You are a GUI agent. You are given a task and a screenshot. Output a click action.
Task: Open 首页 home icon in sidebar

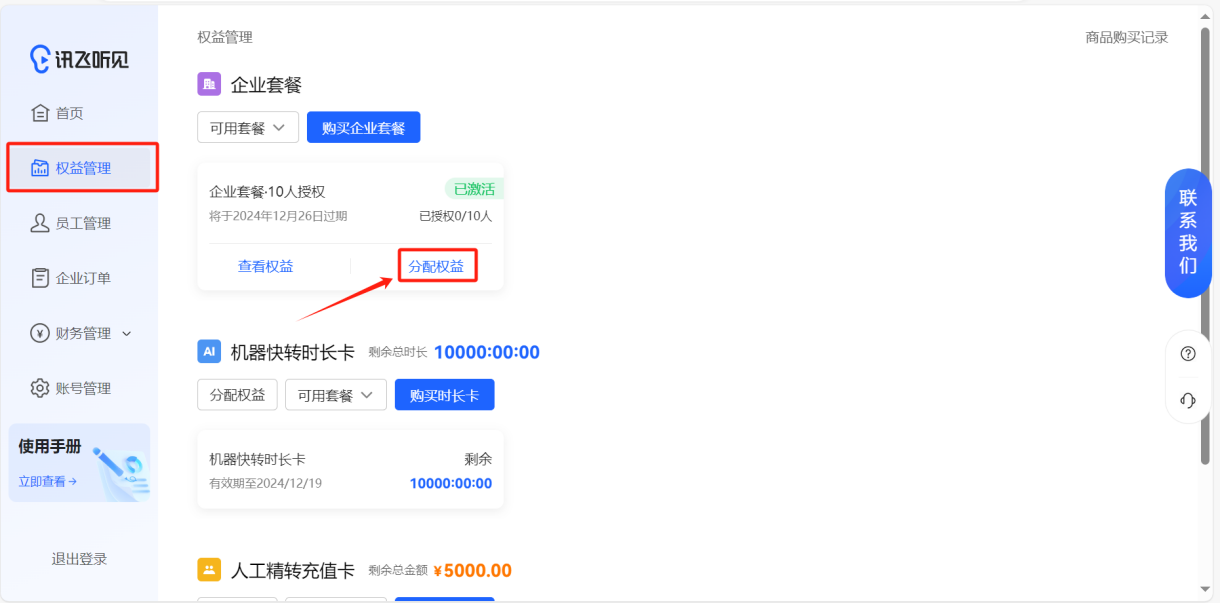(40, 113)
